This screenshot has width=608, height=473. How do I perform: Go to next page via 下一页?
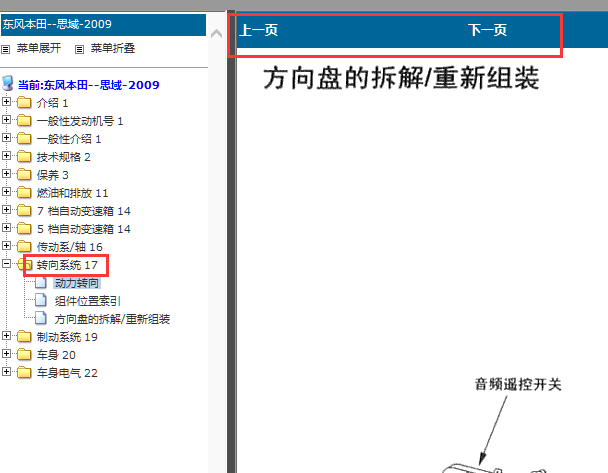pyautogui.click(x=487, y=30)
